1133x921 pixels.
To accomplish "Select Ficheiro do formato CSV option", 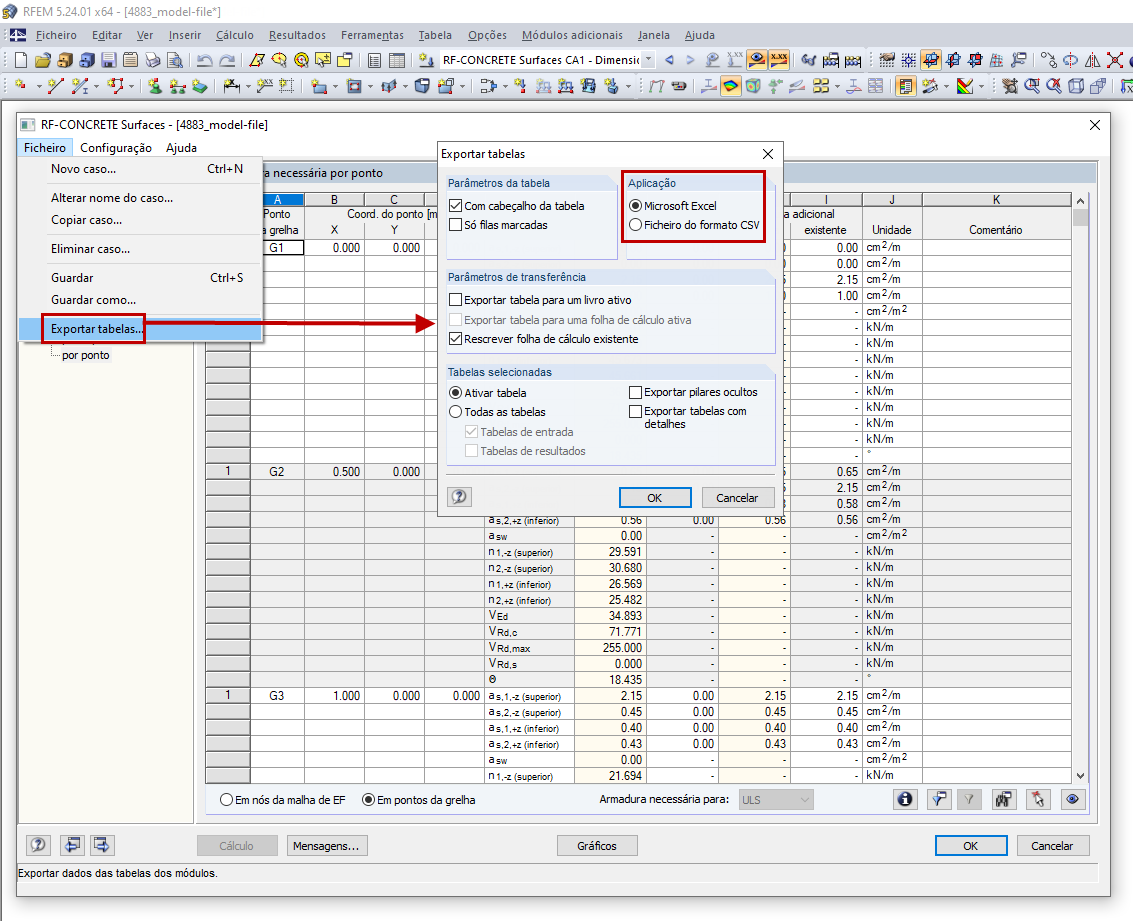I will point(635,225).
